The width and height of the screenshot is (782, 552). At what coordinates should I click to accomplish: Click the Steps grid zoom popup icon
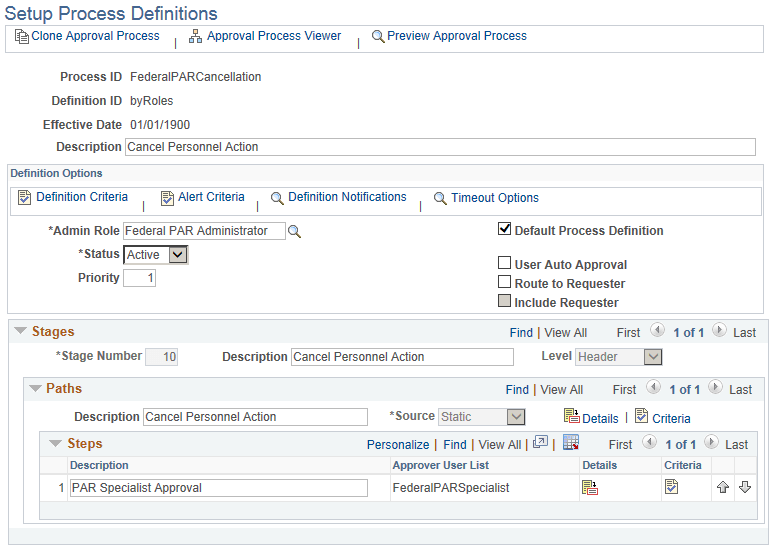(x=540, y=443)
